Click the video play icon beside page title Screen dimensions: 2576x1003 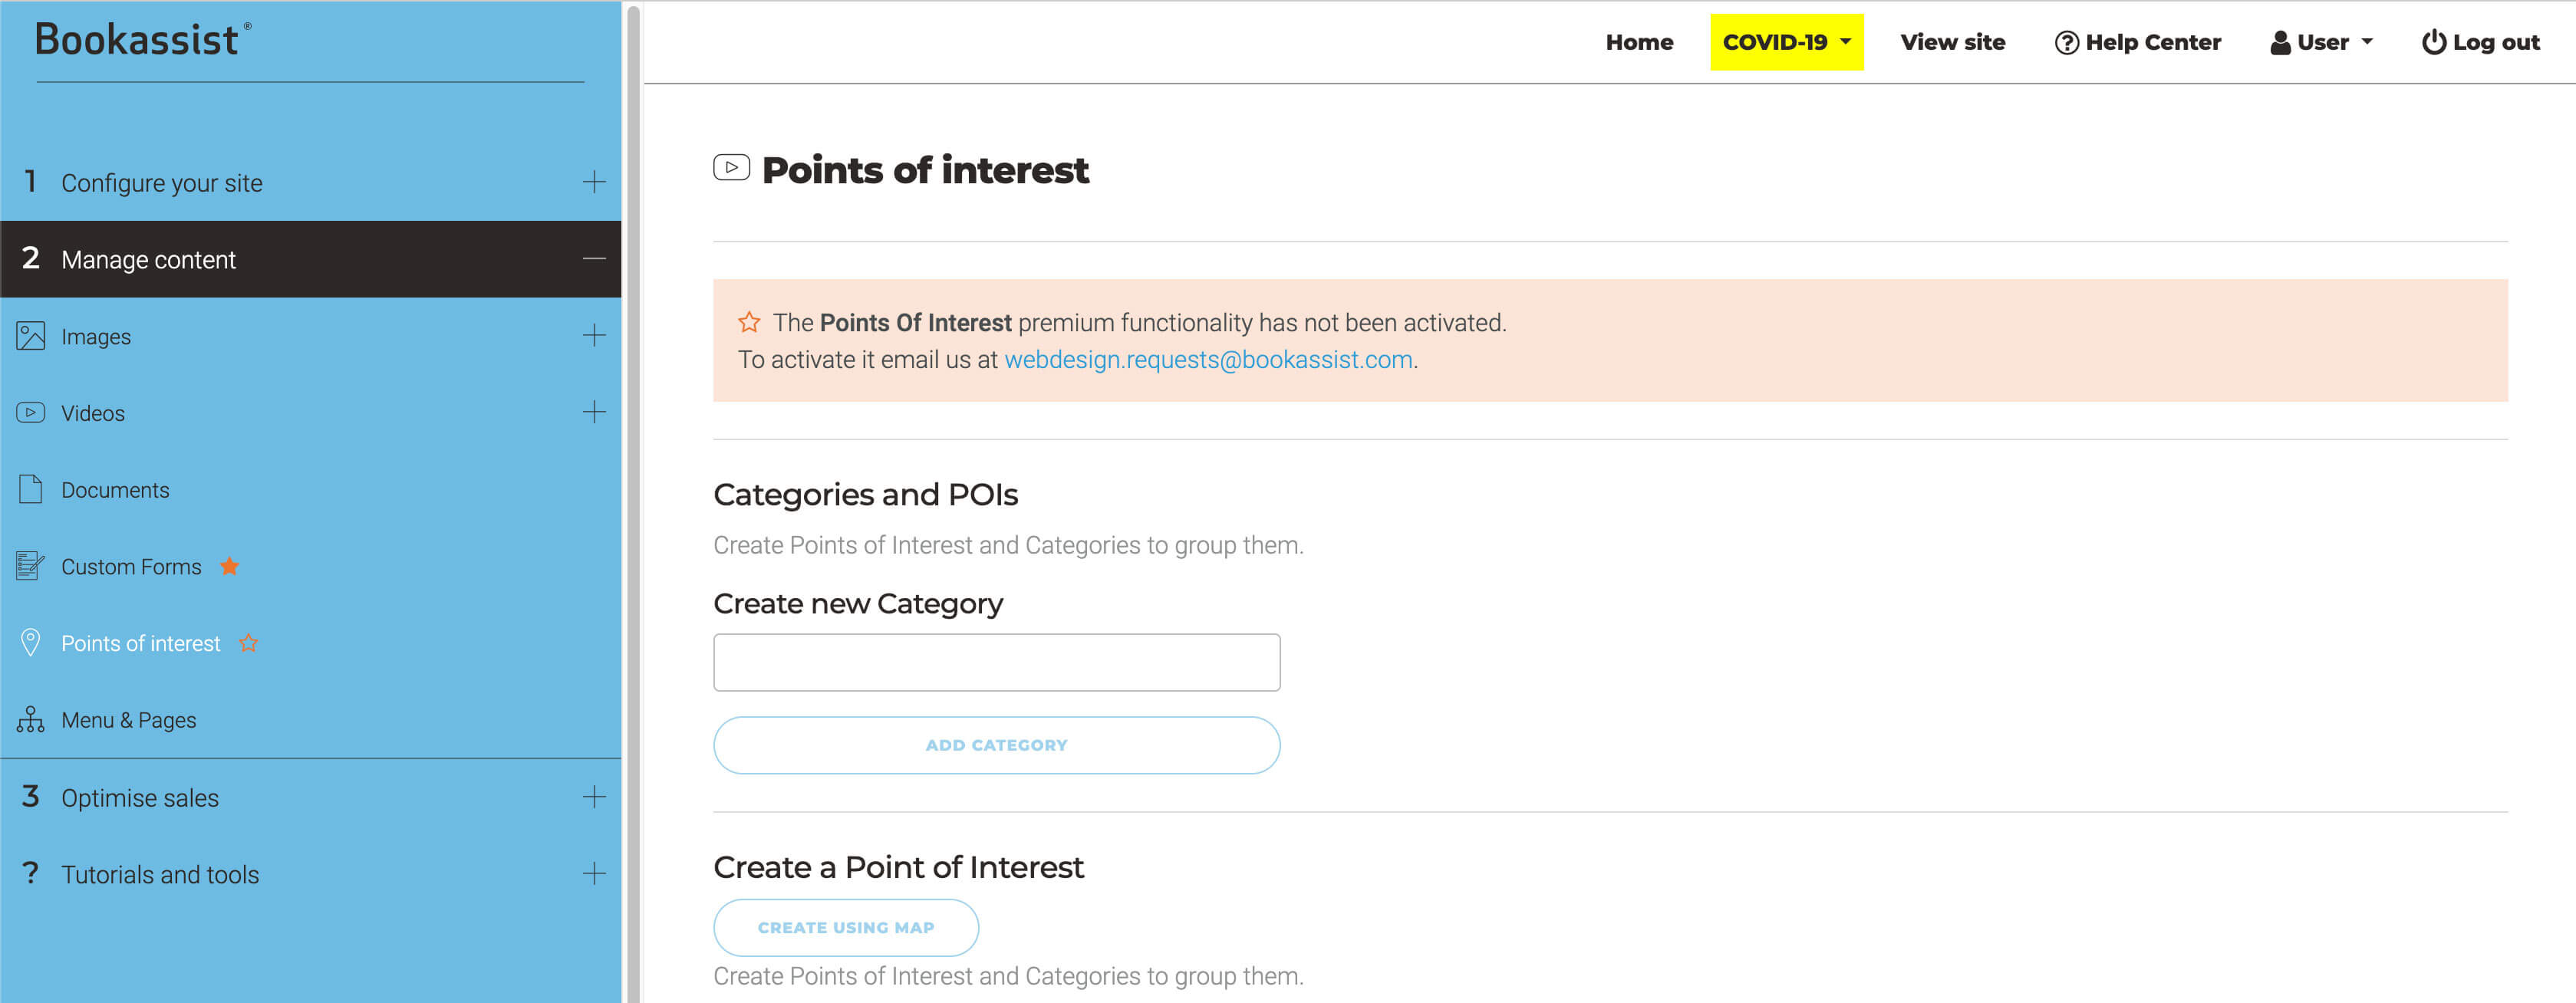click(x=731, y=168)
